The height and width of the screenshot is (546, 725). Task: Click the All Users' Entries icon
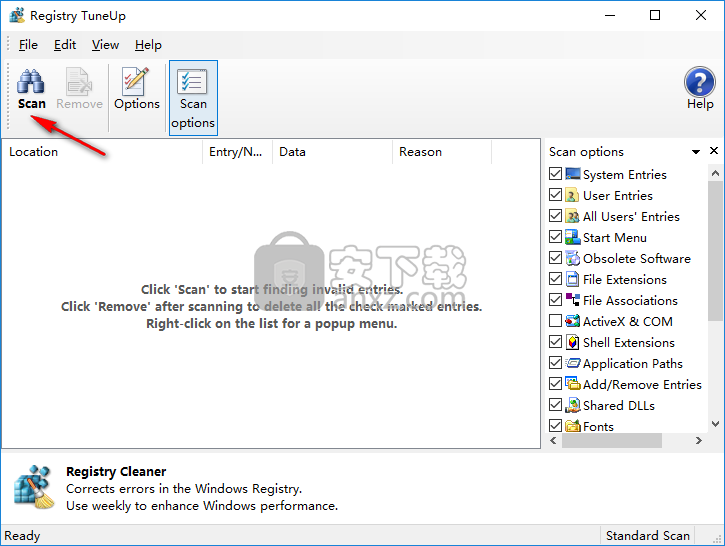point(572,216)
